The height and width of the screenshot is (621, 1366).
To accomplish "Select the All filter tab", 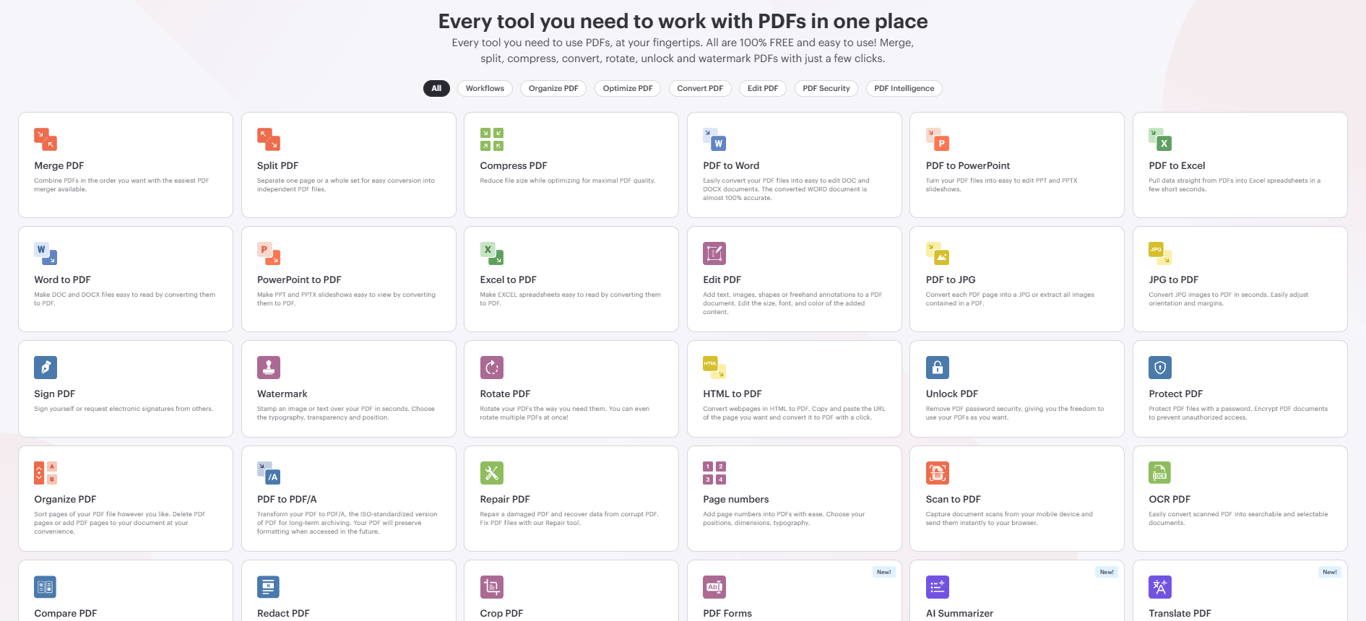I will (436, 88).
